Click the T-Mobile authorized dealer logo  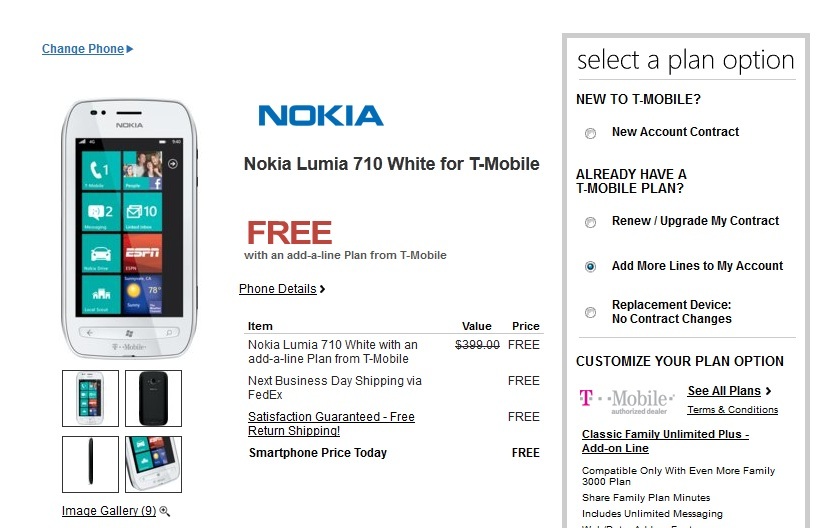[x=627, y=401]
